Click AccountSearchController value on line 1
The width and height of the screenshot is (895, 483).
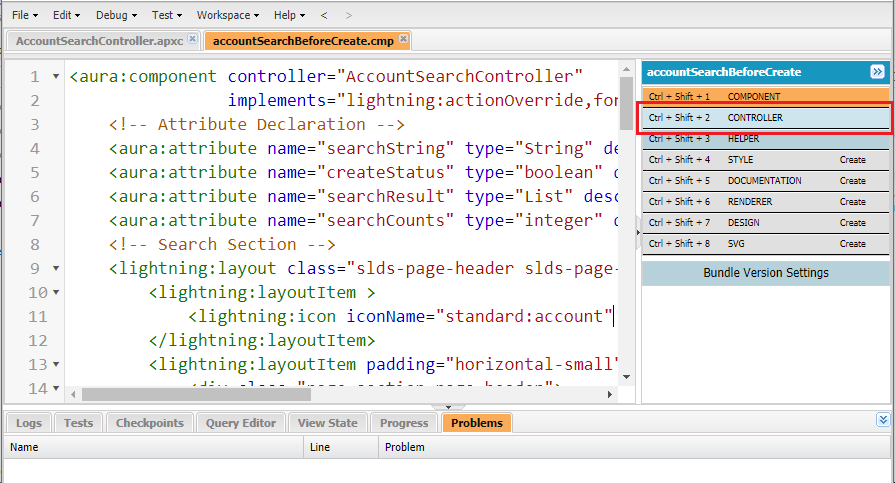(x=459, y=76)
